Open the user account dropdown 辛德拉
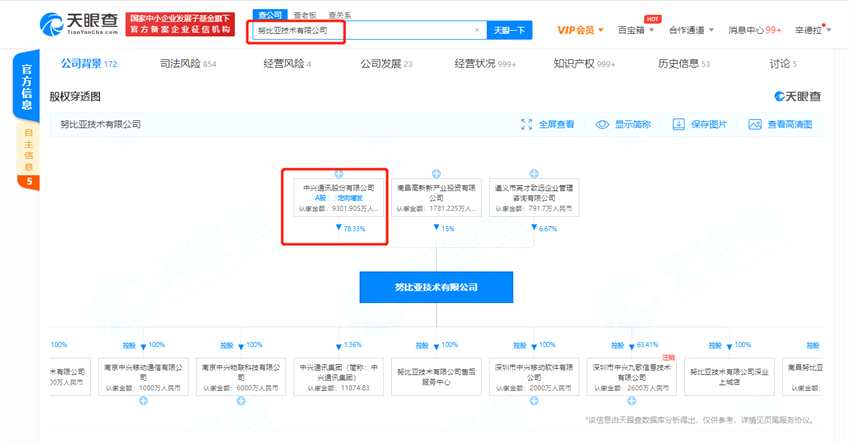The width and height of the screenshot is (850, 443). [x=813, y=30]
